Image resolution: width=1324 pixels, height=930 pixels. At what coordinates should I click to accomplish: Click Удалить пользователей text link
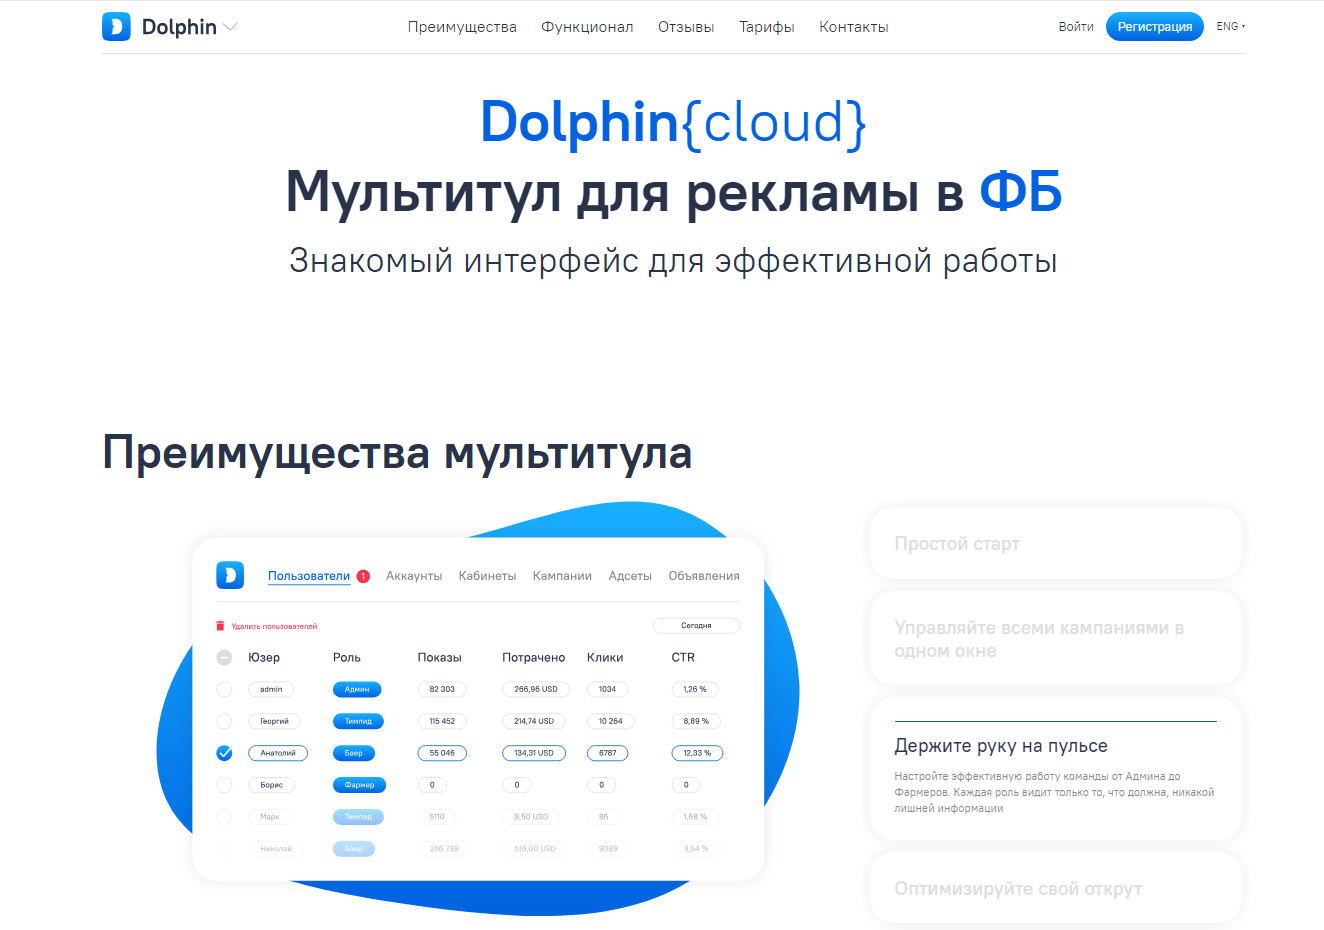click(x=274, y=626)
